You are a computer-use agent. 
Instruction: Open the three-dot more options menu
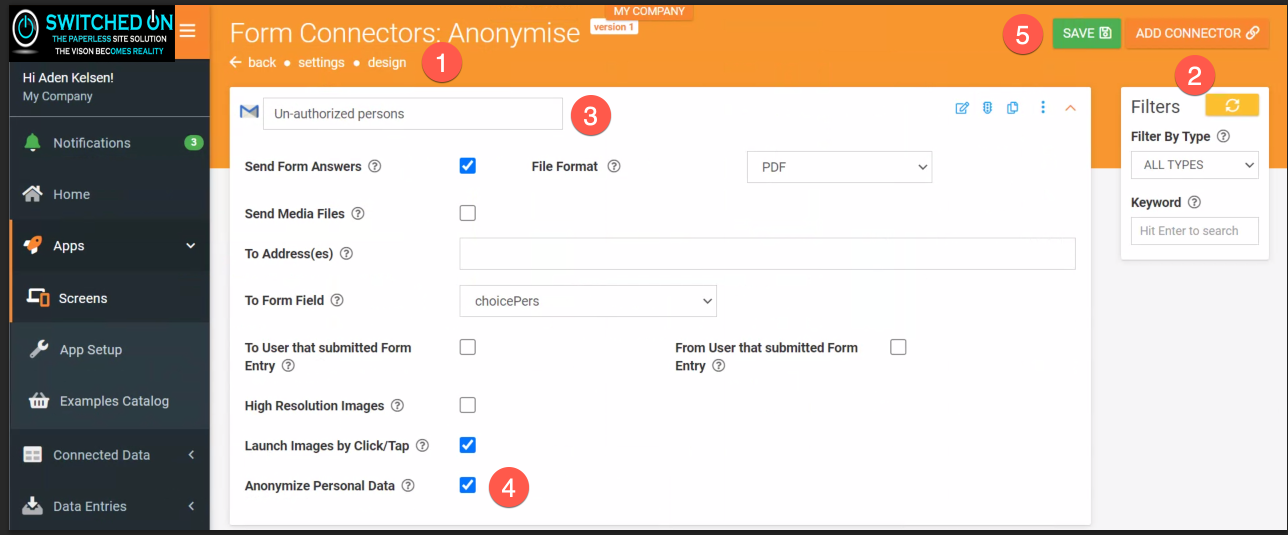[1043, 108]
